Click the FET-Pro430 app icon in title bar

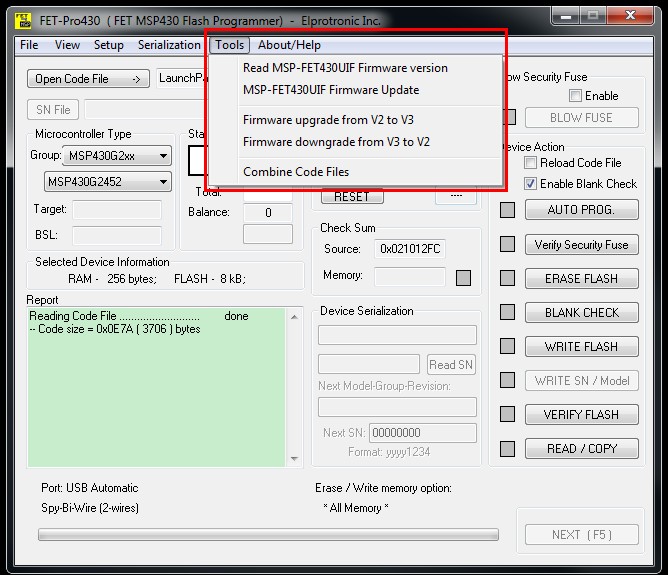coord(23,20)
